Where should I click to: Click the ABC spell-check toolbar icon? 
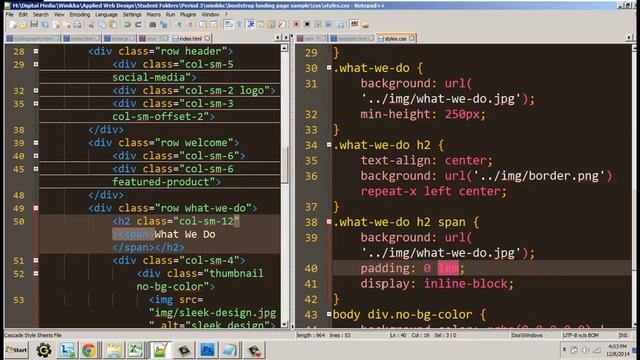354,24
